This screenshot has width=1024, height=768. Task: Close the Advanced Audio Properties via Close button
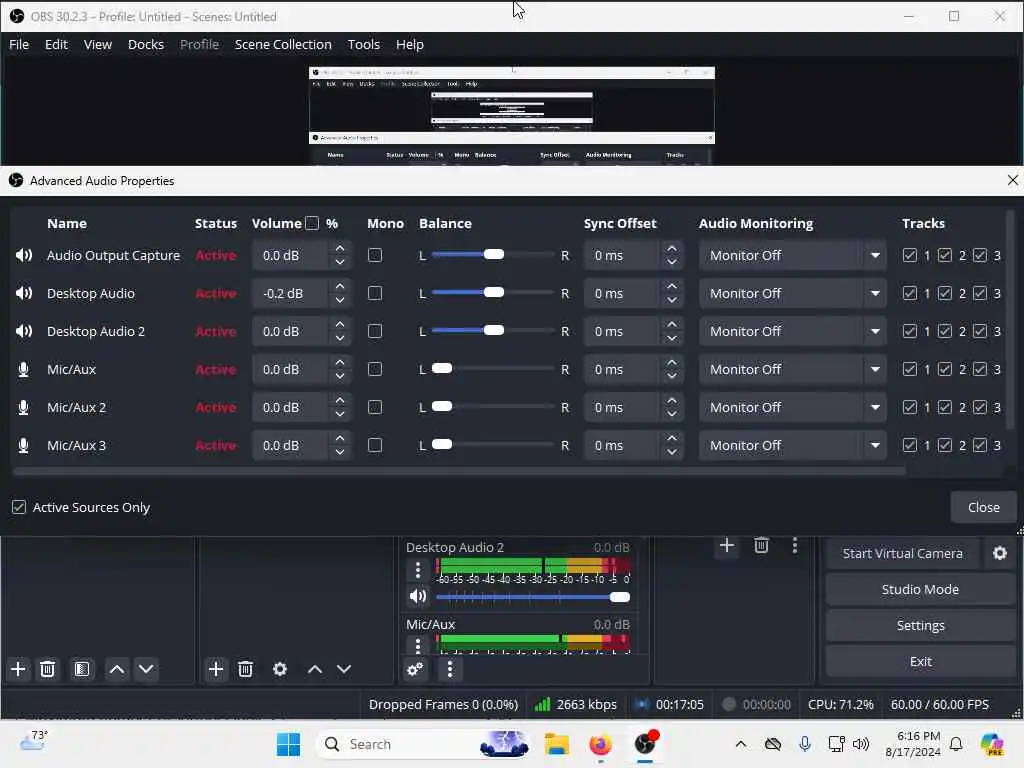tap(984, 507)
